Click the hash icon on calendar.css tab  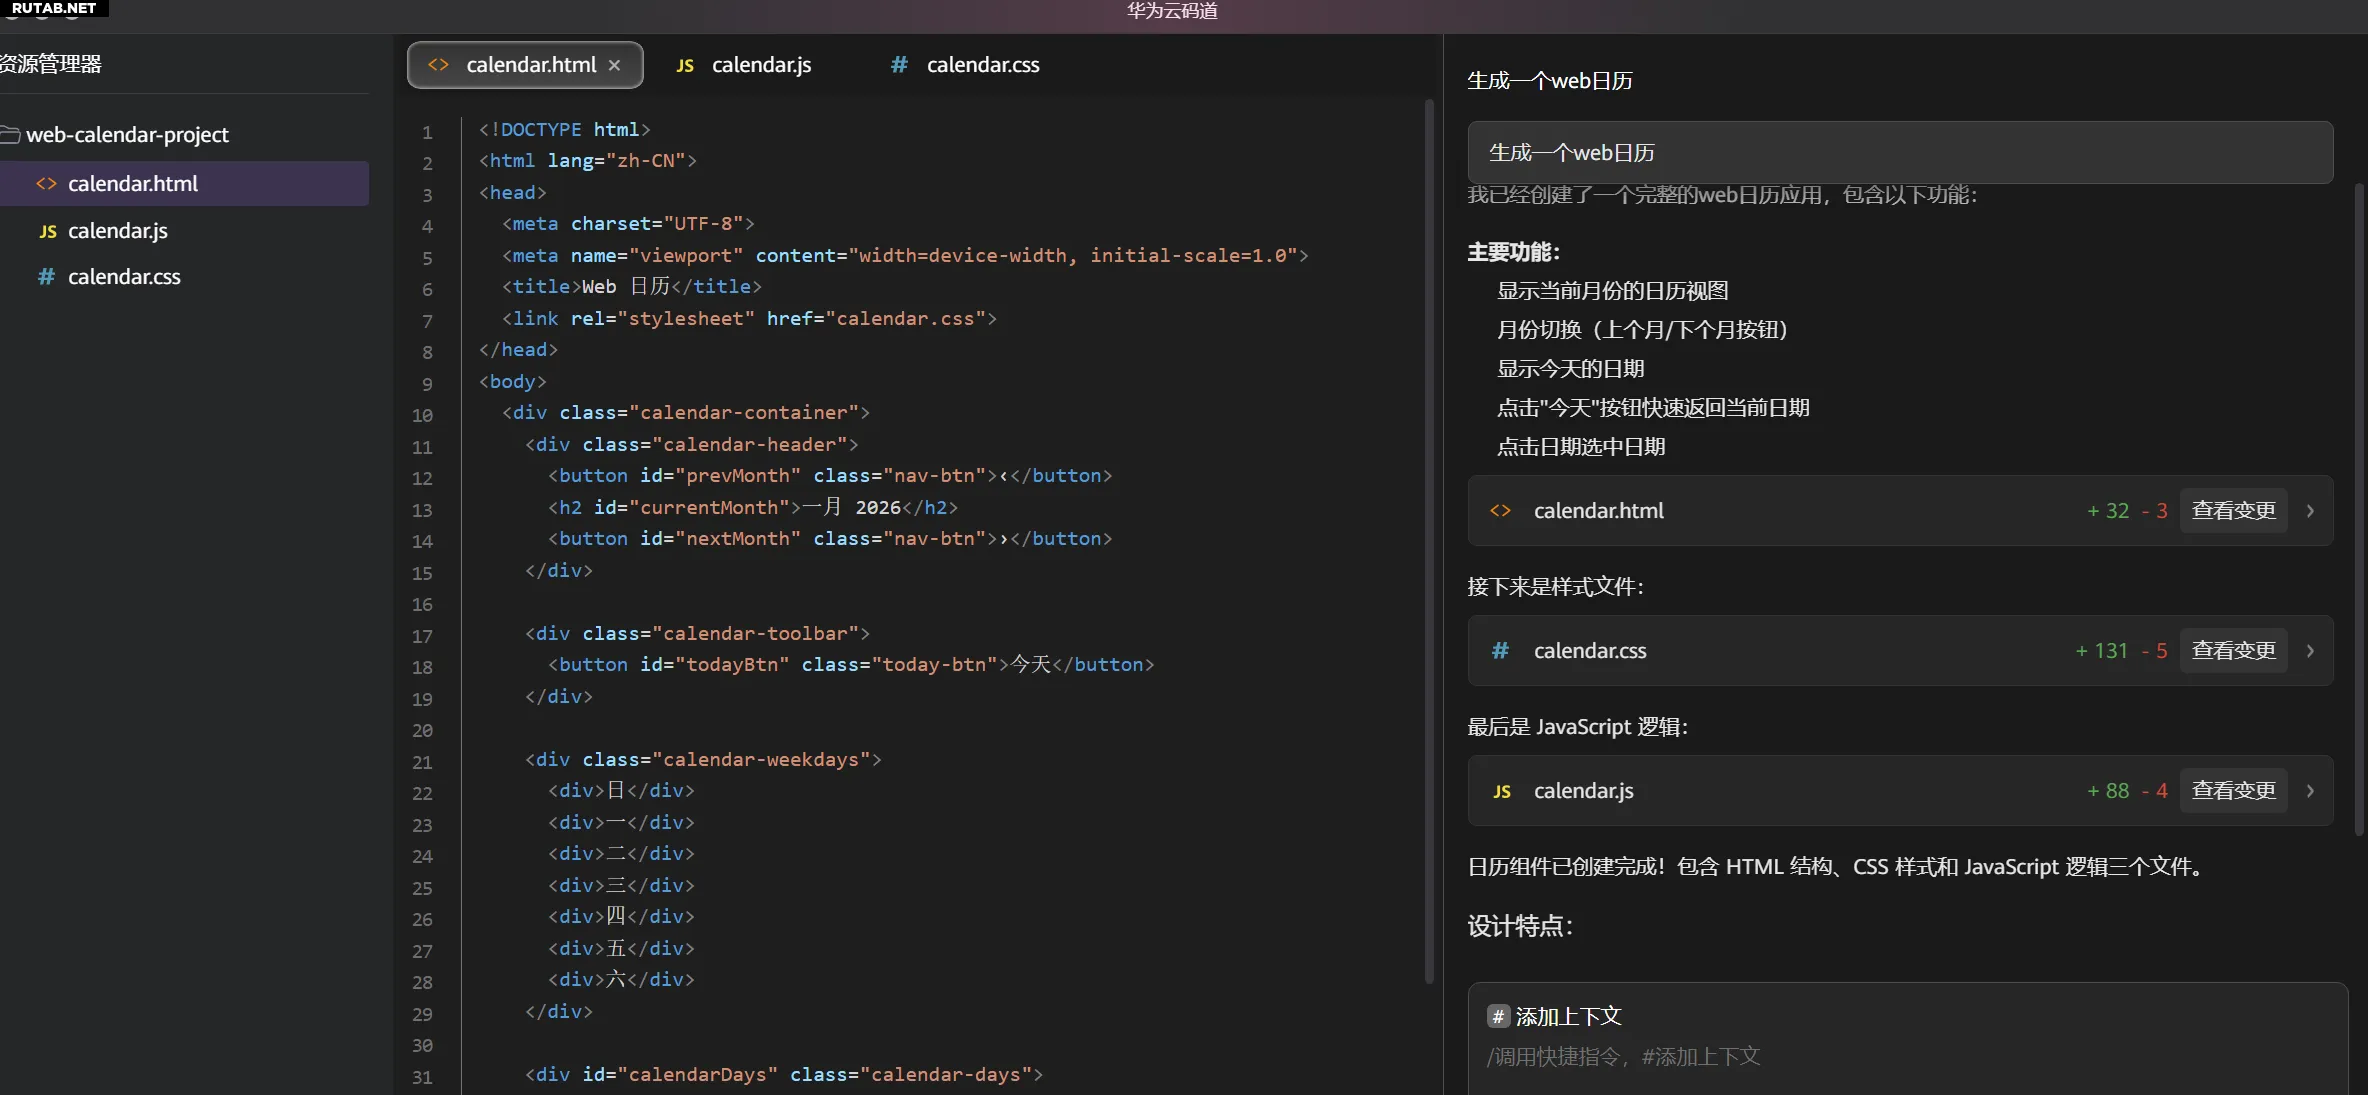(899, 65)
